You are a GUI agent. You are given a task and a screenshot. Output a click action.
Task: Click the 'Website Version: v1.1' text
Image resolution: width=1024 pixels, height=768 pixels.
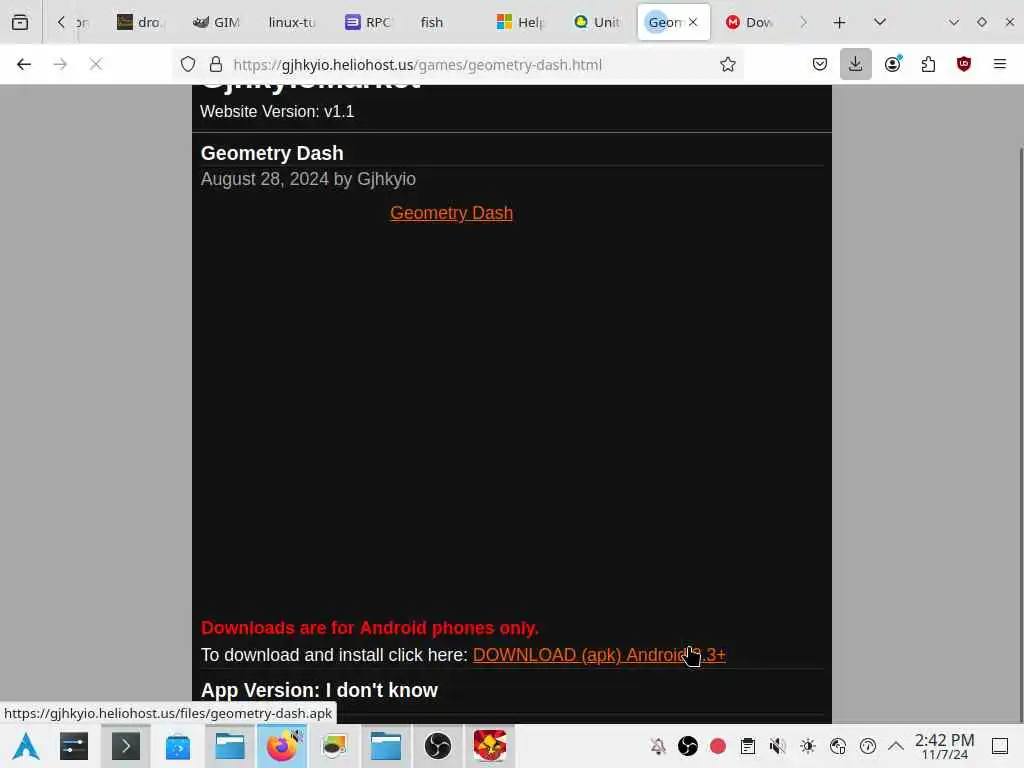click(x=277, y=112)
